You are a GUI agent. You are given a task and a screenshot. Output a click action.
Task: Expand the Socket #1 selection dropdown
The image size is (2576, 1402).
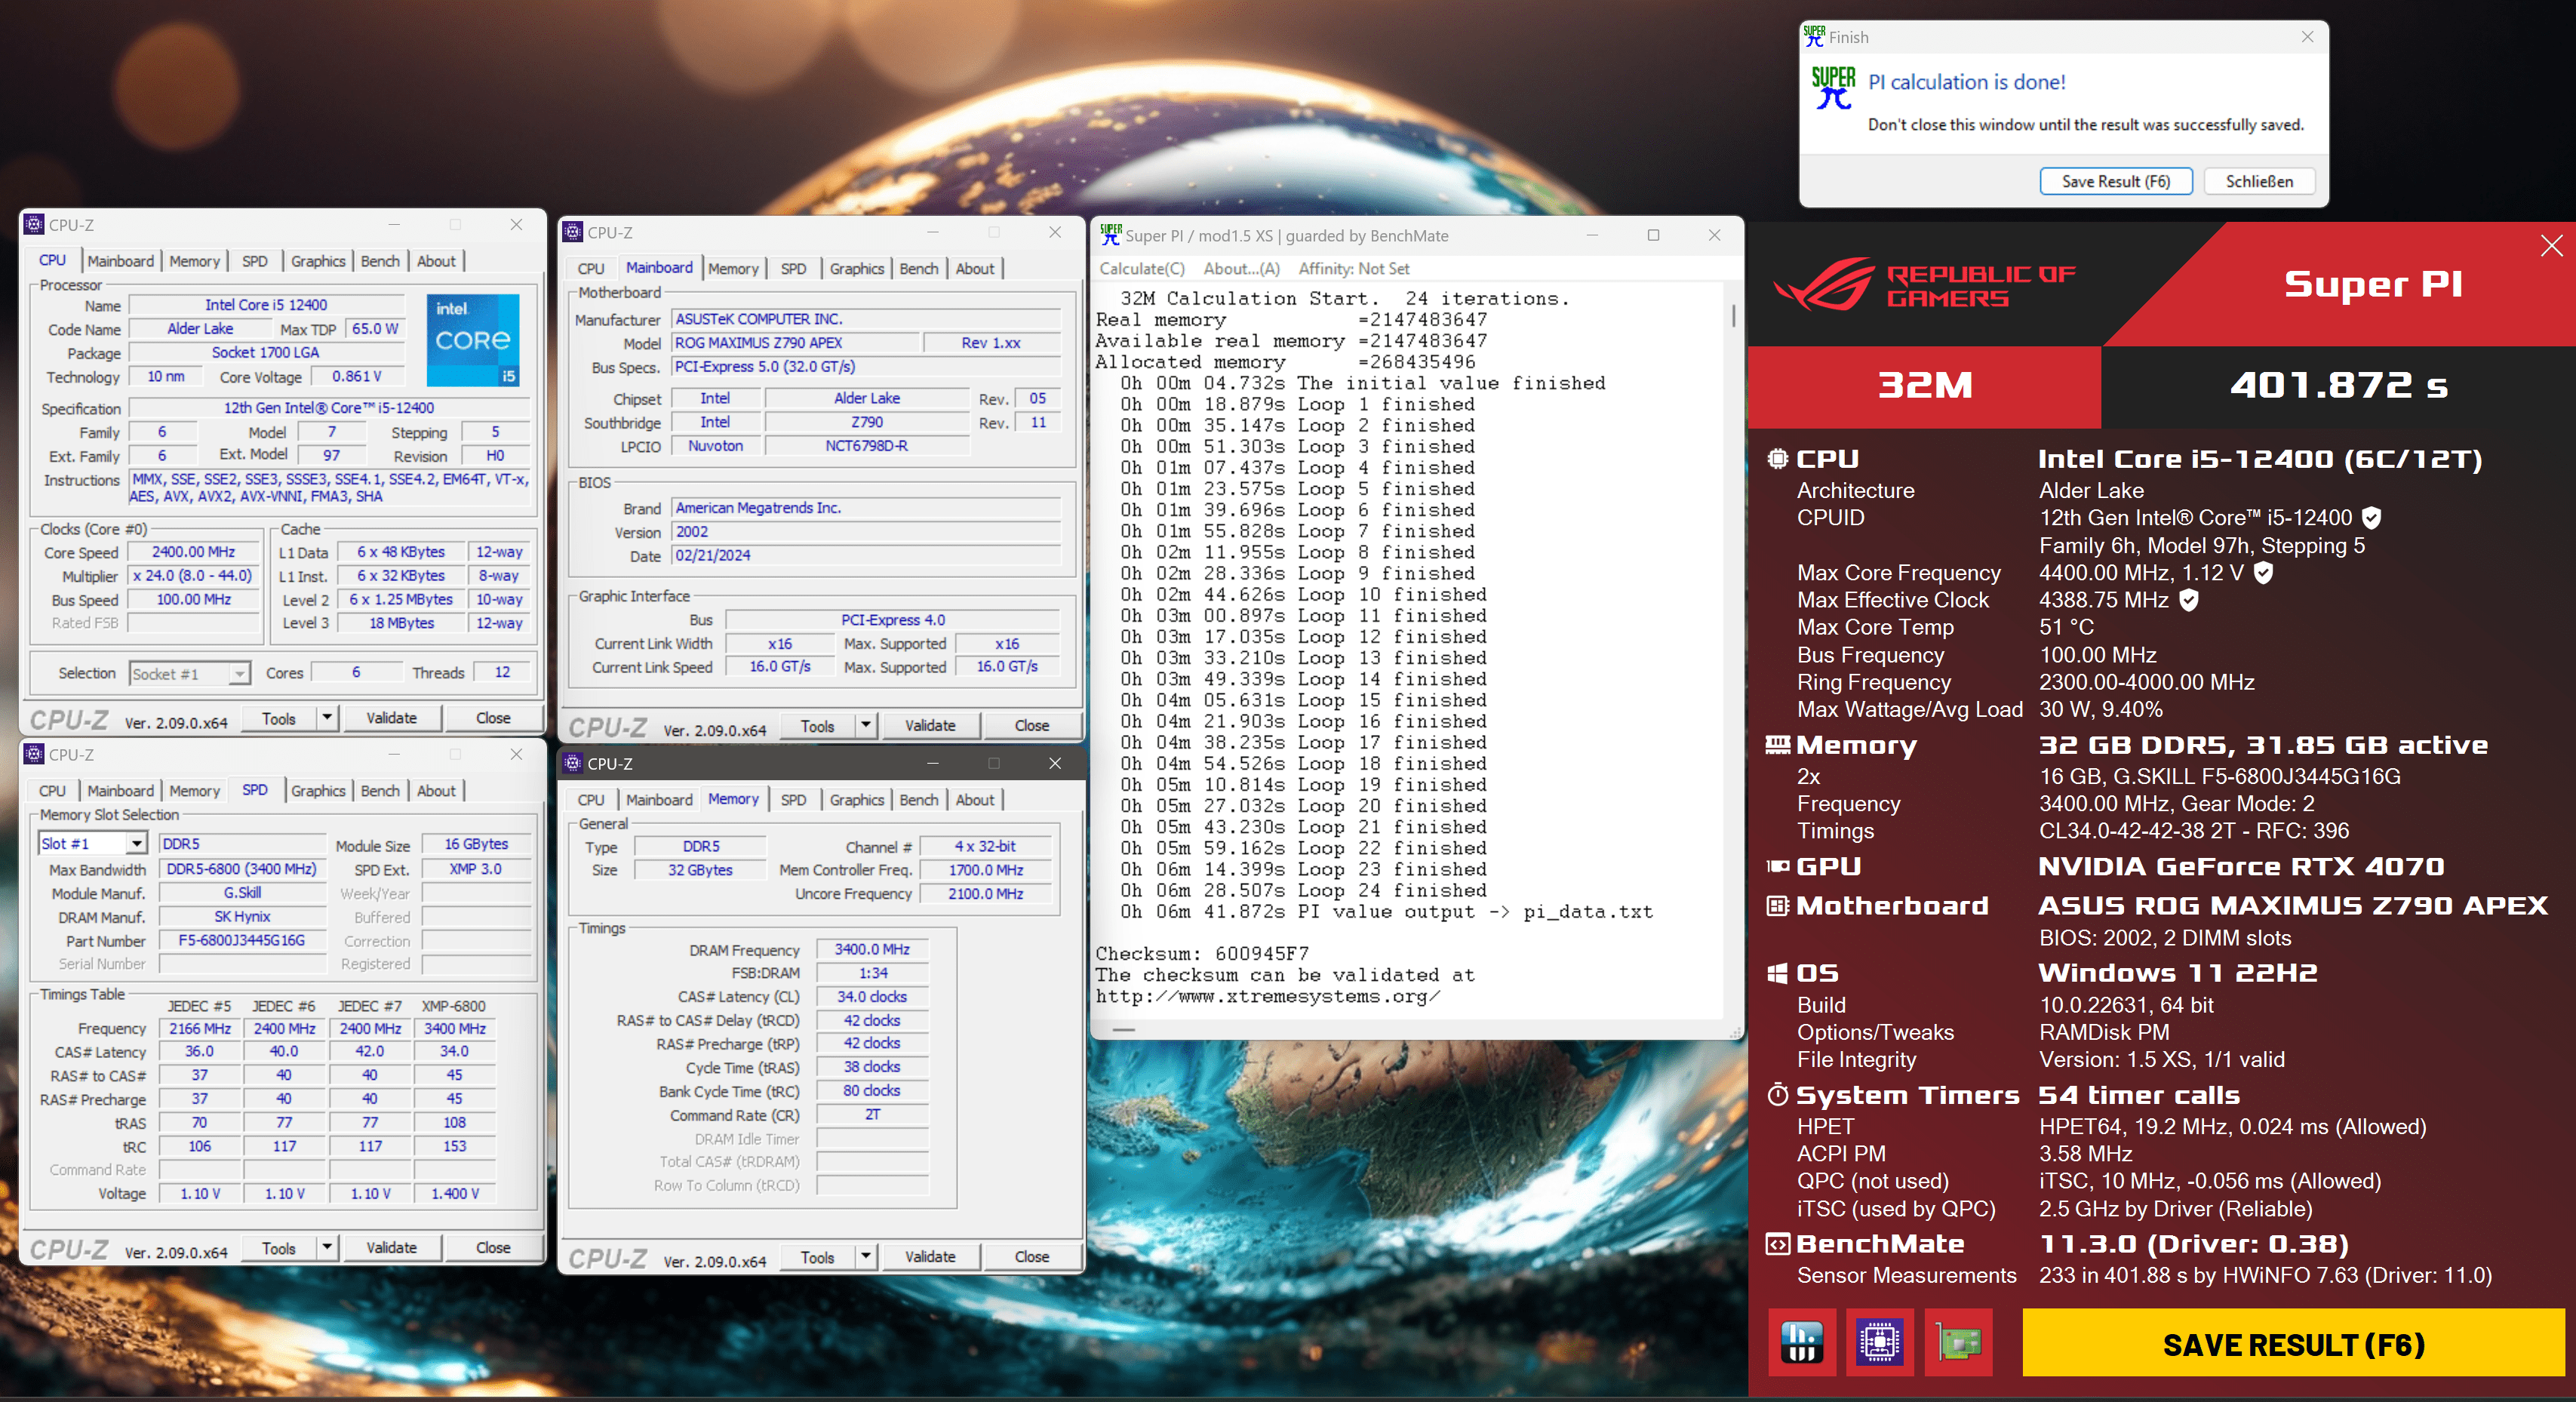click(239, 674)
